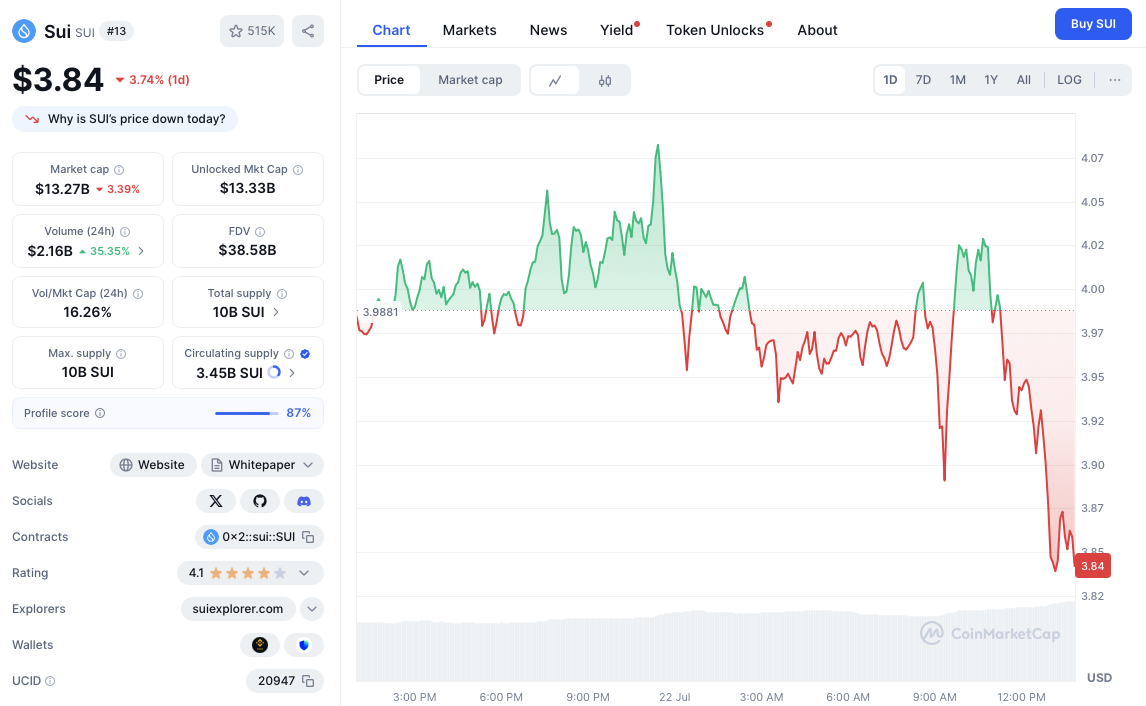Click the Buy SUI button
This screenshot has height=706, width=1146.
[x=1093, y=23]
